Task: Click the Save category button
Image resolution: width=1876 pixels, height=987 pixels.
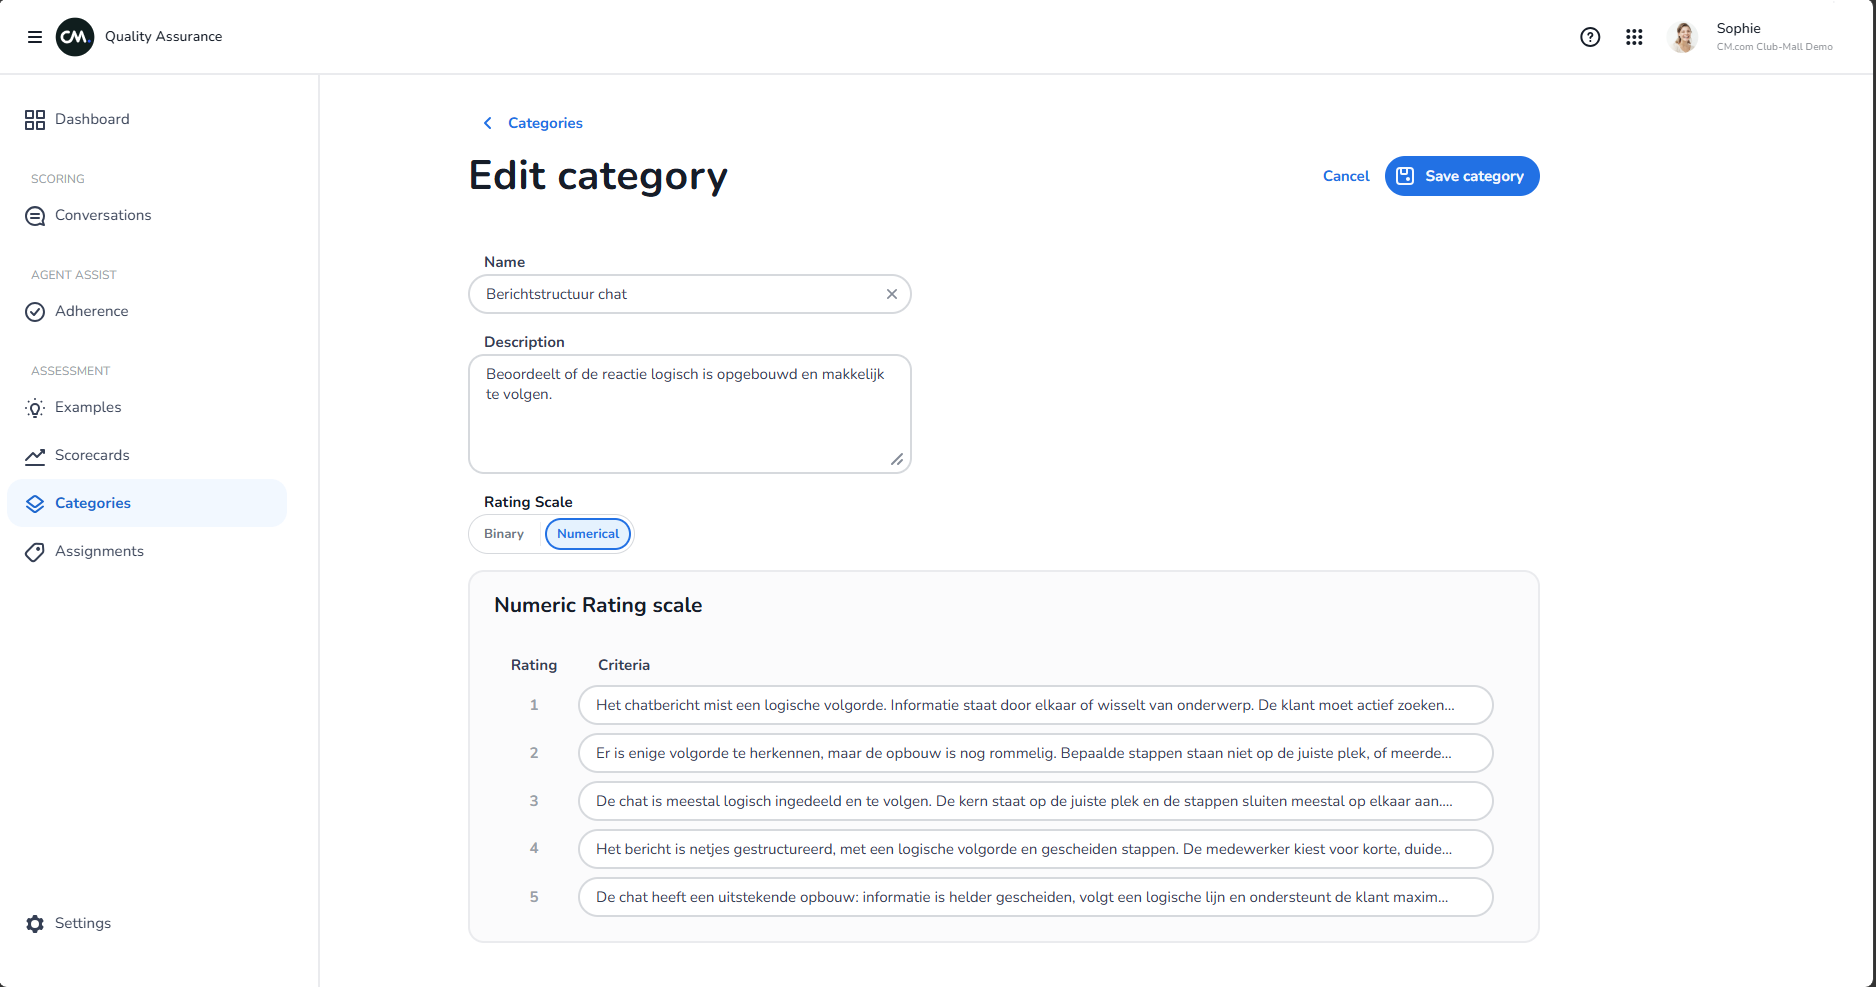Action: pyautogui.click(x=1462, y=176)
